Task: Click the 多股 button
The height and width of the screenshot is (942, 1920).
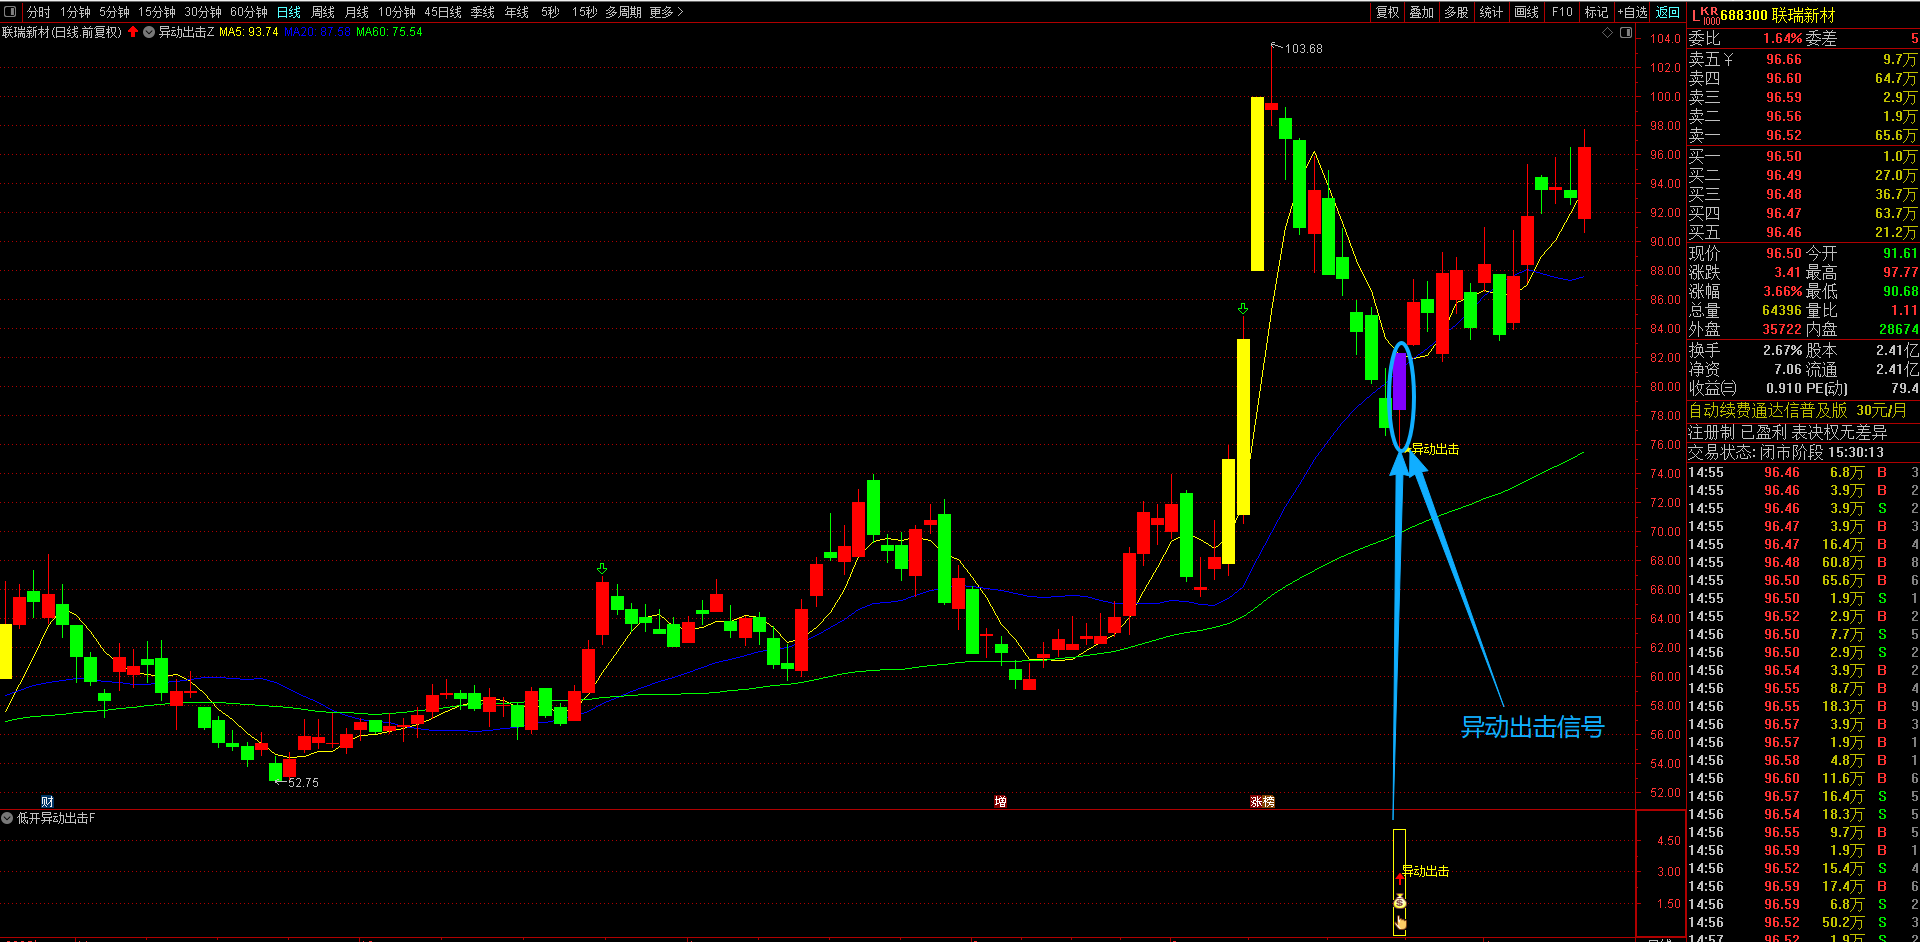Action: pos(1456,12)
